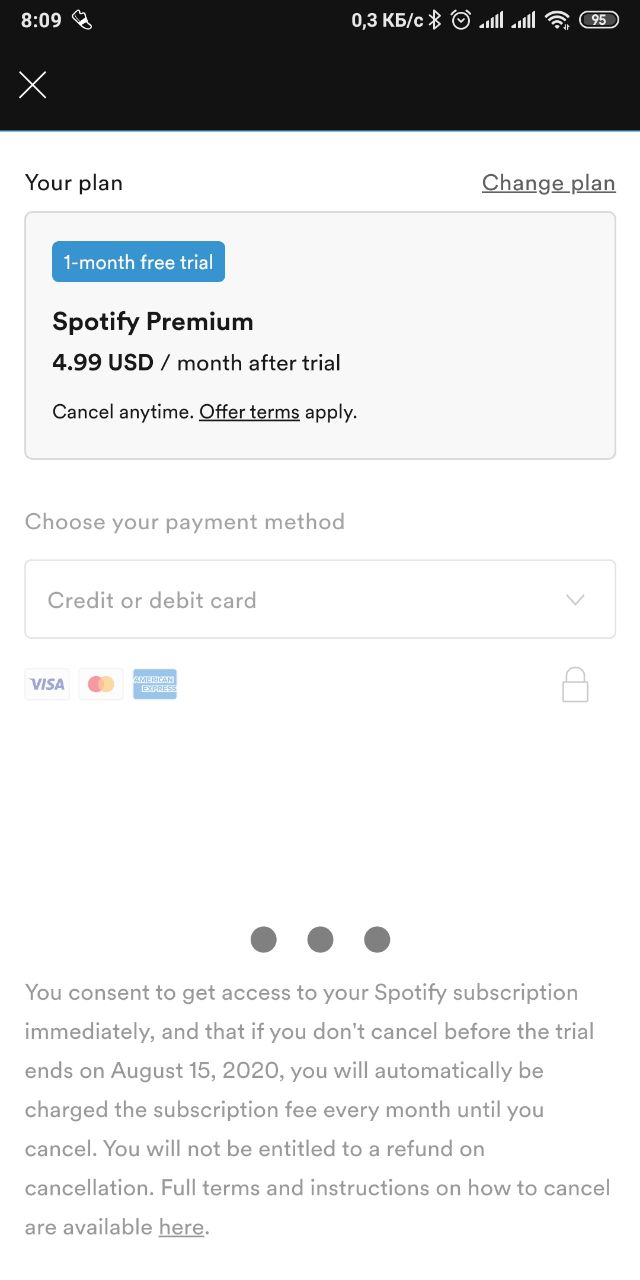Tap the American Express logo
Image resolution: width=640 pixels, height=1280 pixels.
(x=155, y=684)
